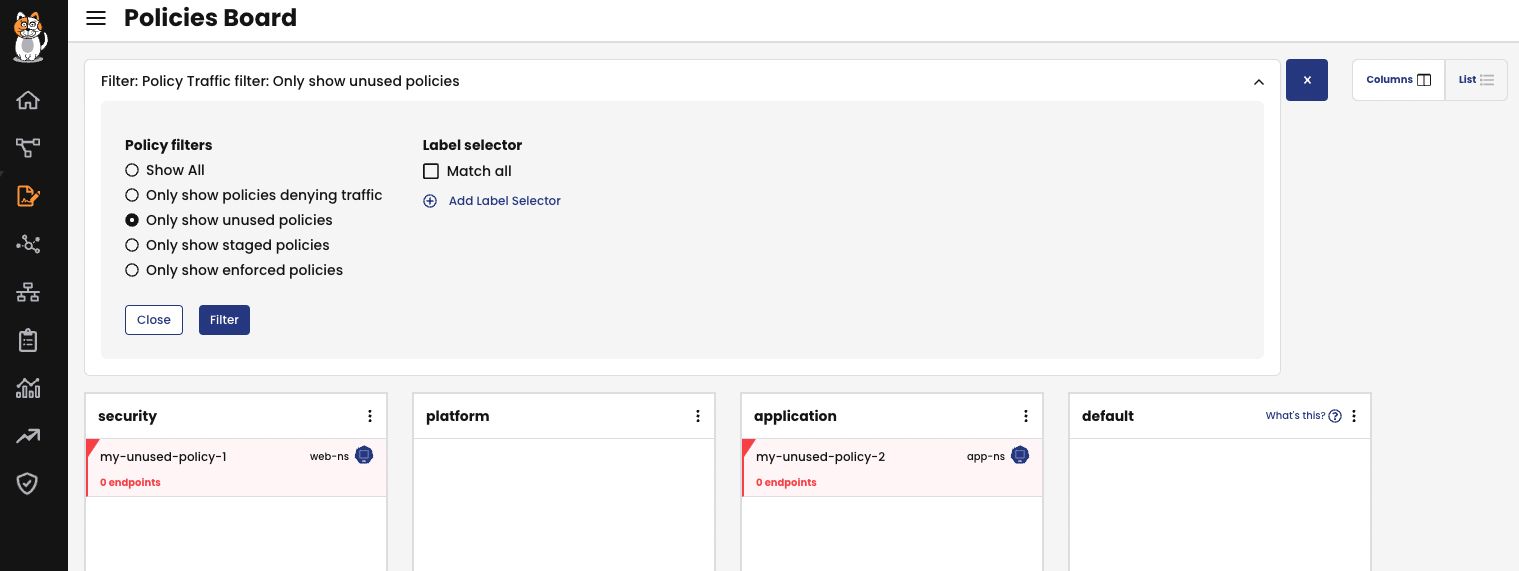Image resolution: width=1519 pixels, height=571 pixels.
Task: Open security tier options menu
Action: tap(370, 416)
